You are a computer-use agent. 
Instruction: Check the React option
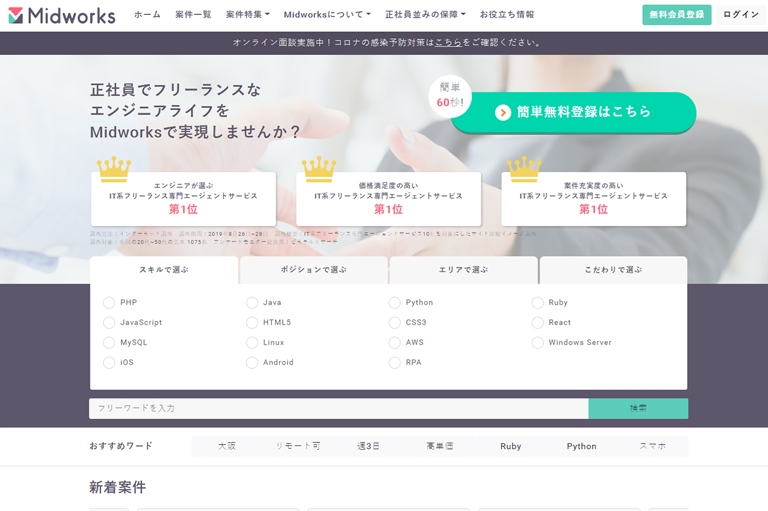(x=537, y=322)
